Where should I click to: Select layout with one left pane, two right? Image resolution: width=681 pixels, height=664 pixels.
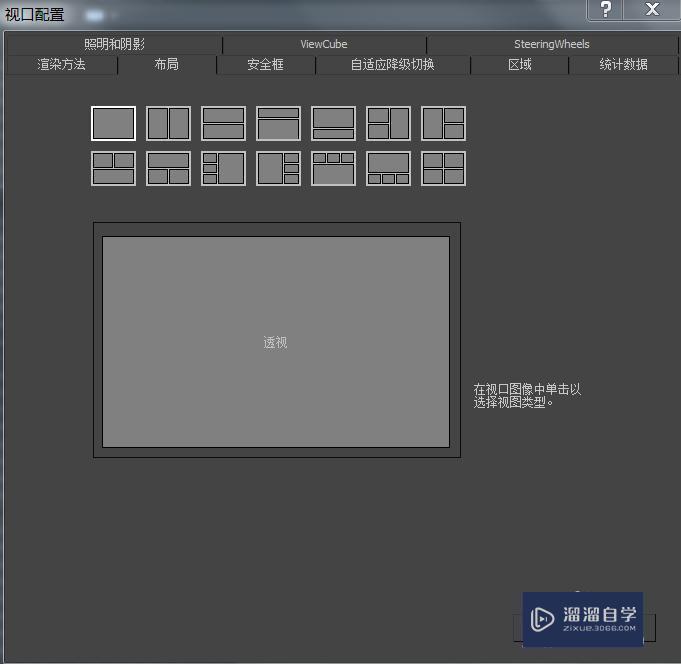(443, 123)
